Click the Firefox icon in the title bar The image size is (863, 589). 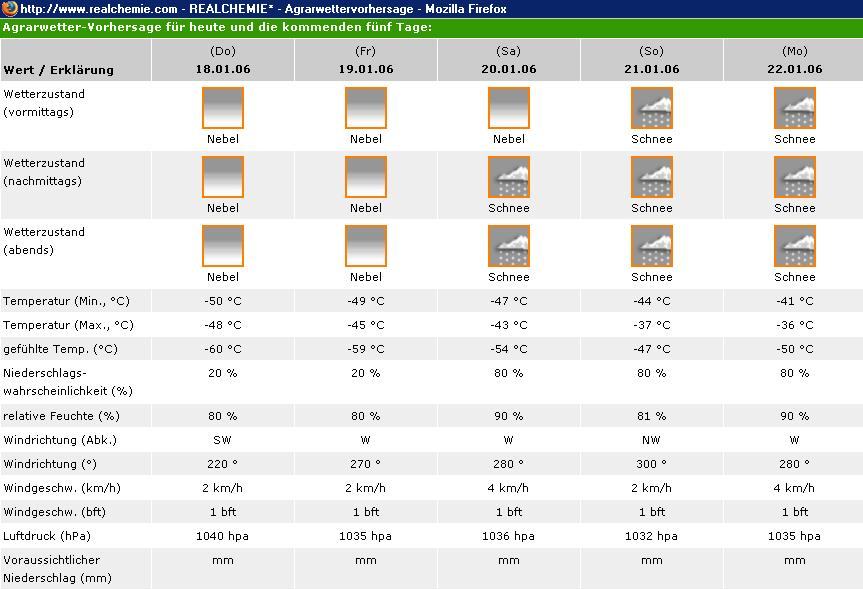click(10, 9)
